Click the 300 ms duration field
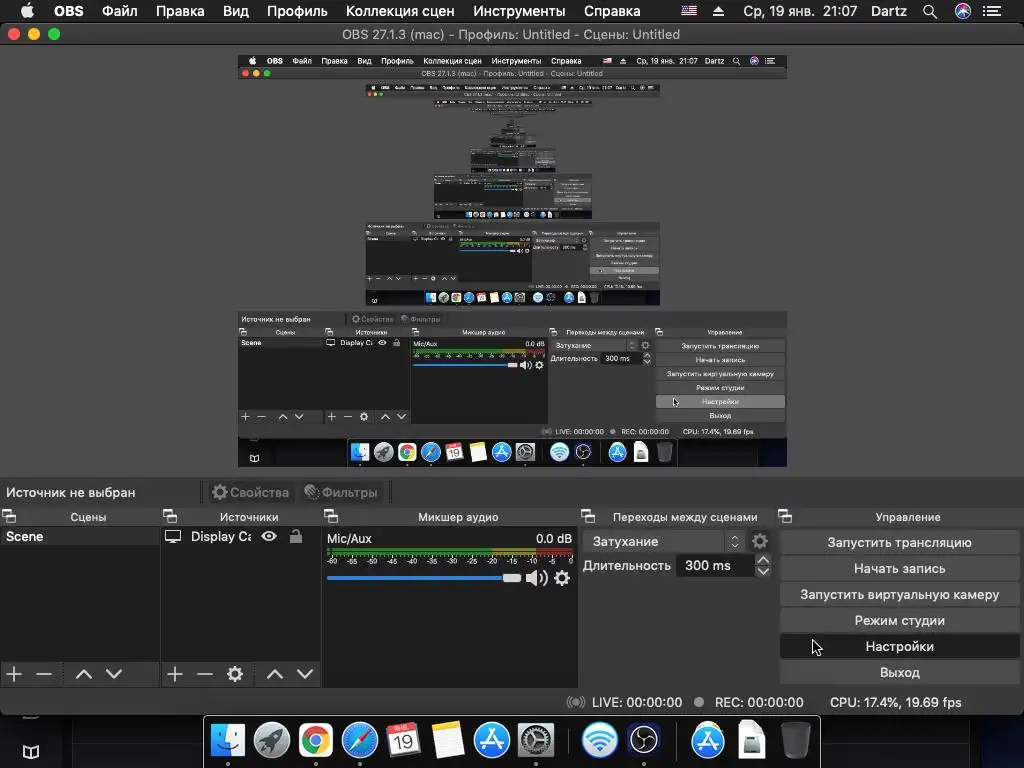The width and height of the screenshot is (1024, 768). click(x=714, y=566)
